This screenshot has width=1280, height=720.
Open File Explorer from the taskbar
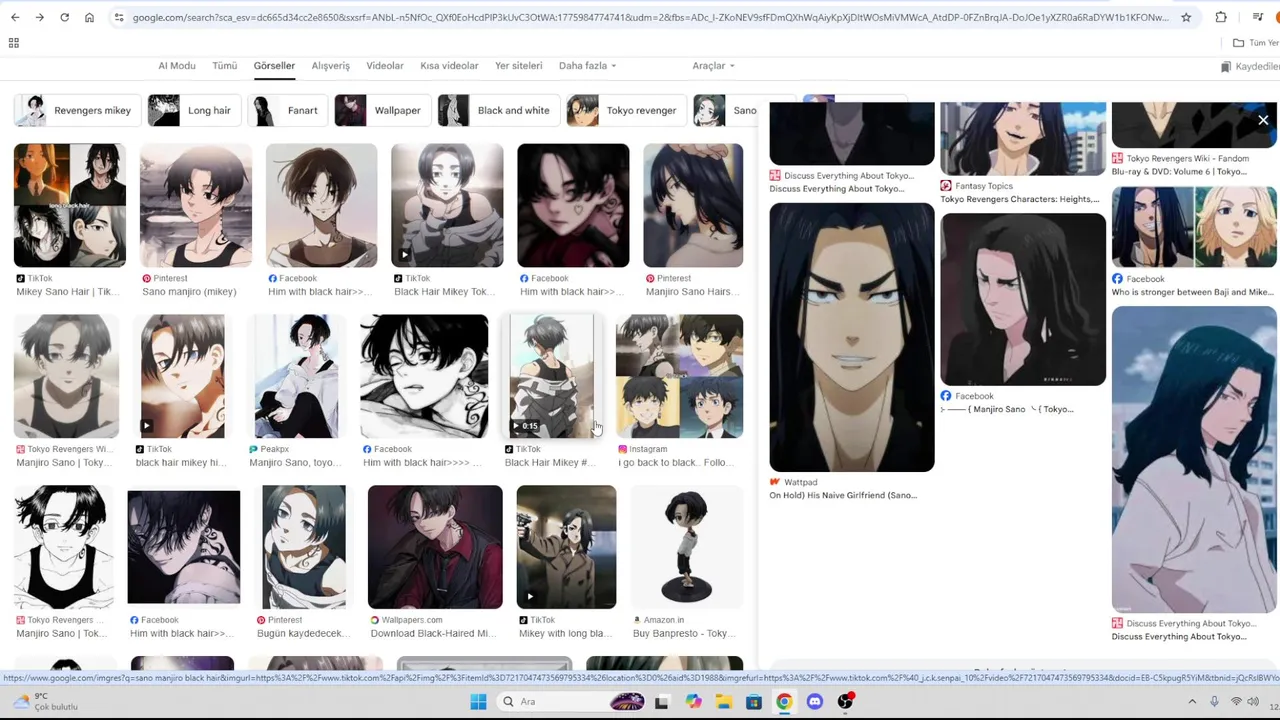(x=723, y=701)
